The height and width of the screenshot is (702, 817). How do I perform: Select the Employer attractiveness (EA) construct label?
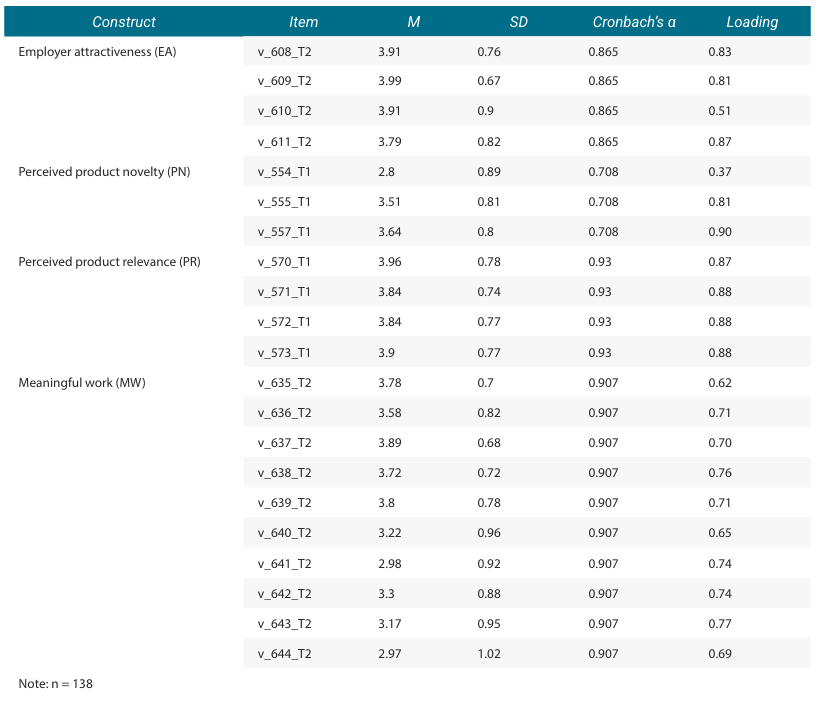(x=97, y=52)
